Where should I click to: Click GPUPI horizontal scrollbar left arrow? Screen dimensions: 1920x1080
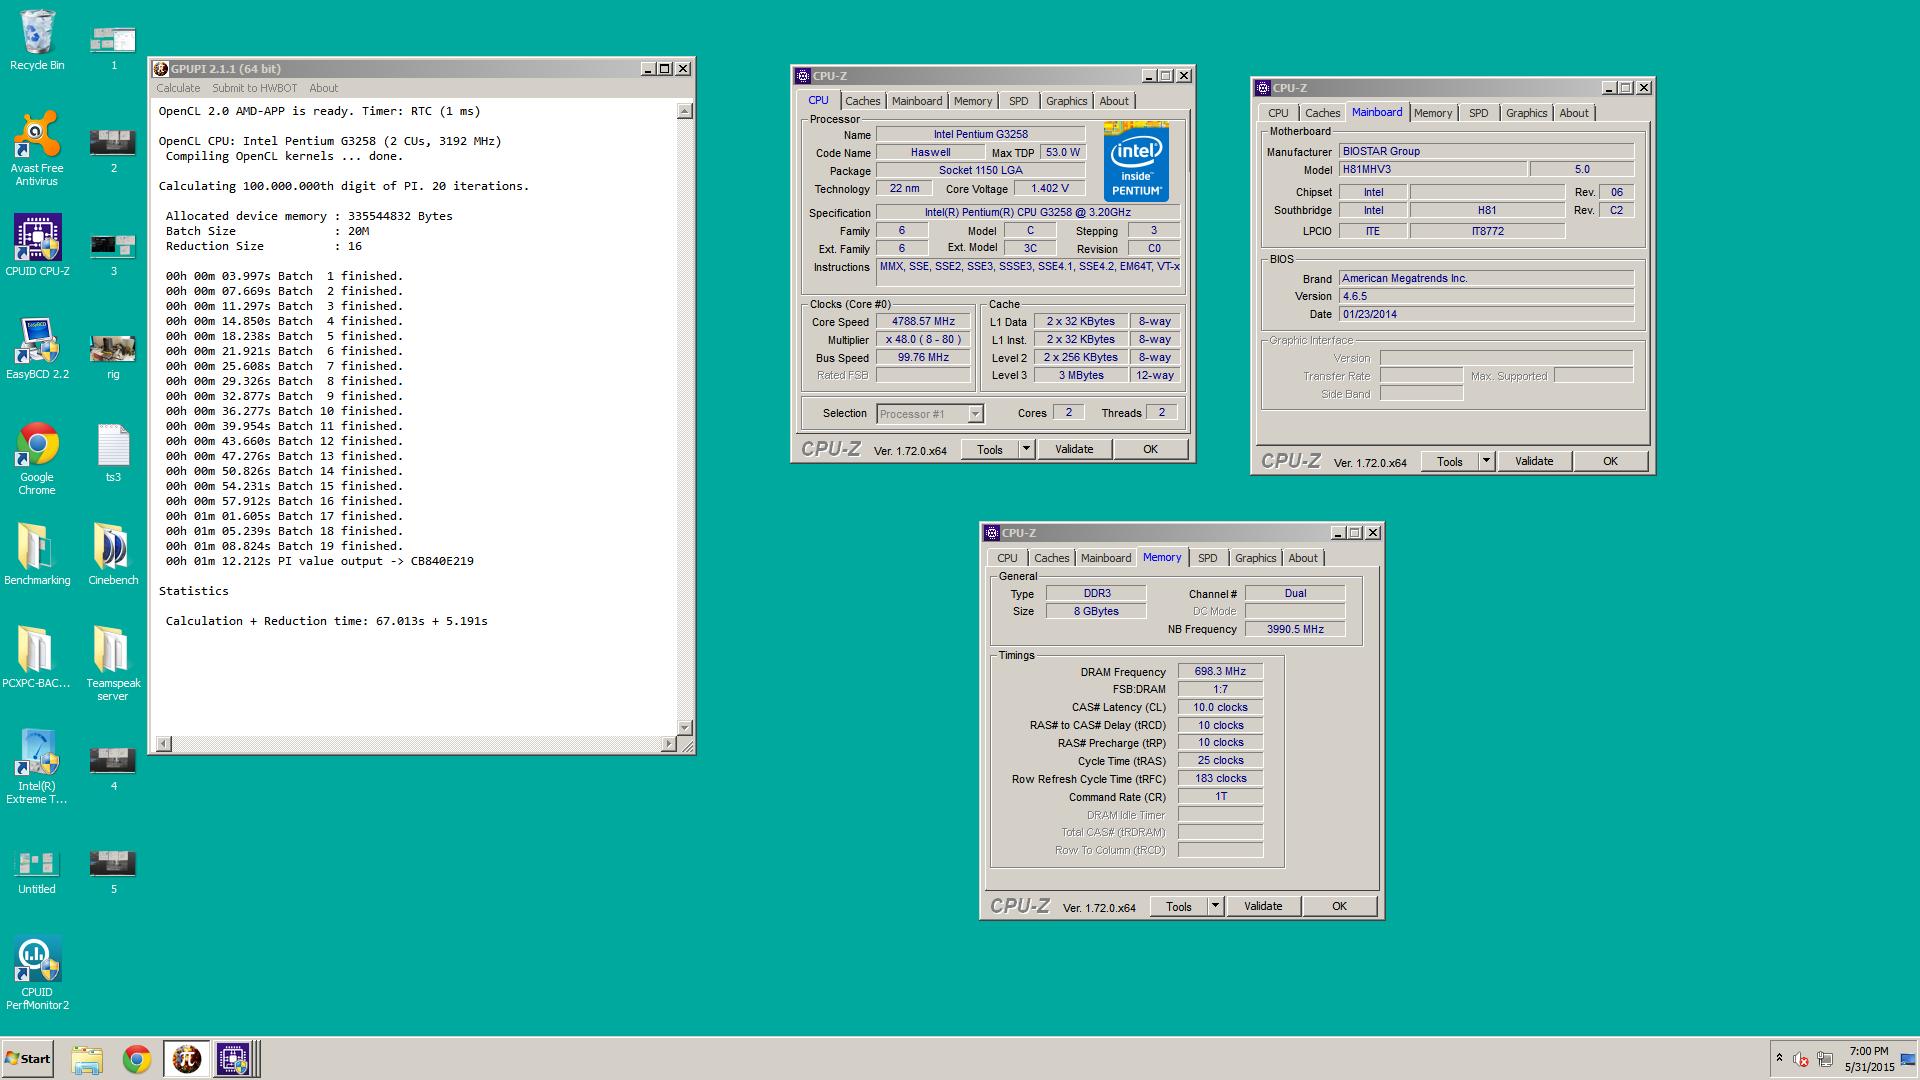pyautogui.click(x=164, y=744)
